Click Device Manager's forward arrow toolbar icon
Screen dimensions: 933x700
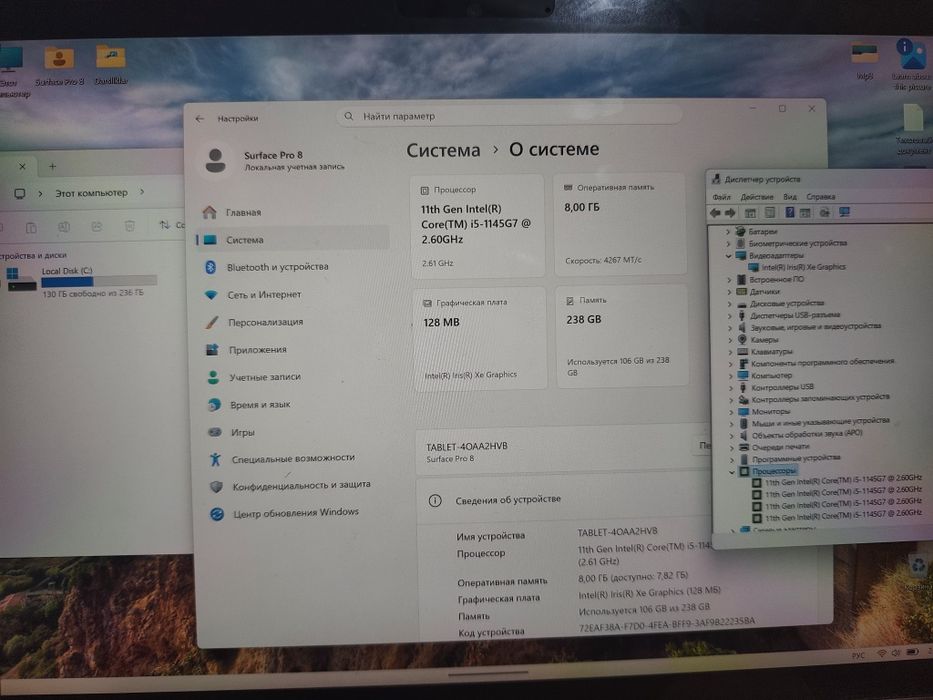(730, 213)
